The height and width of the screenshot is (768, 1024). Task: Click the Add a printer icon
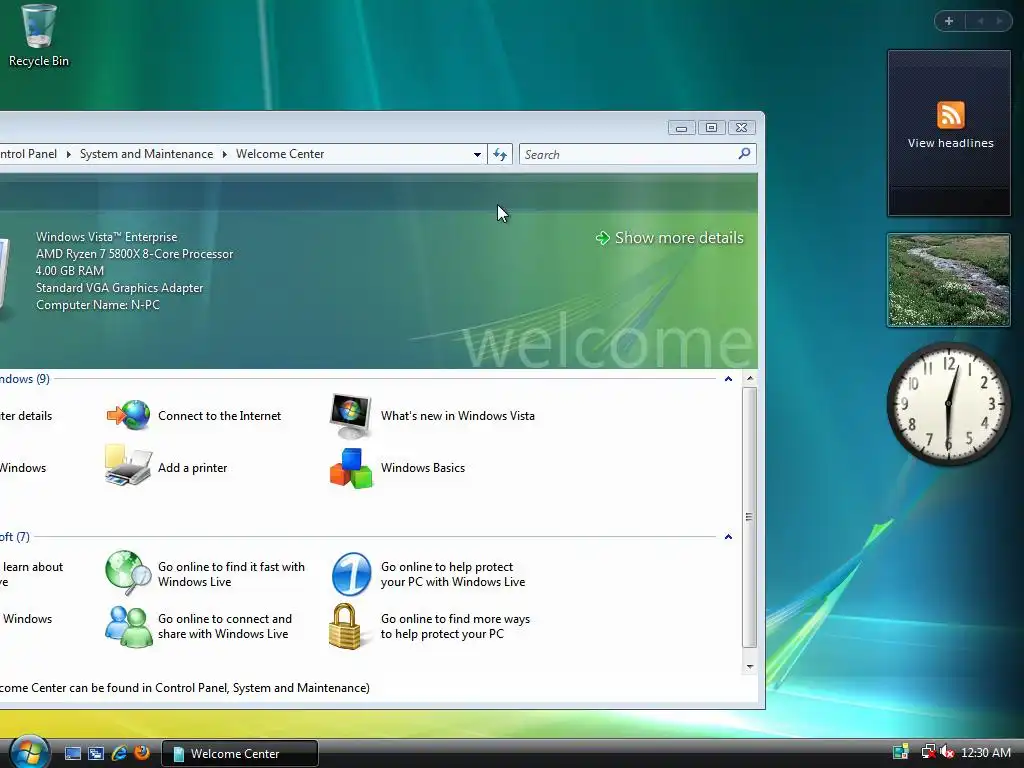[129, 466]
